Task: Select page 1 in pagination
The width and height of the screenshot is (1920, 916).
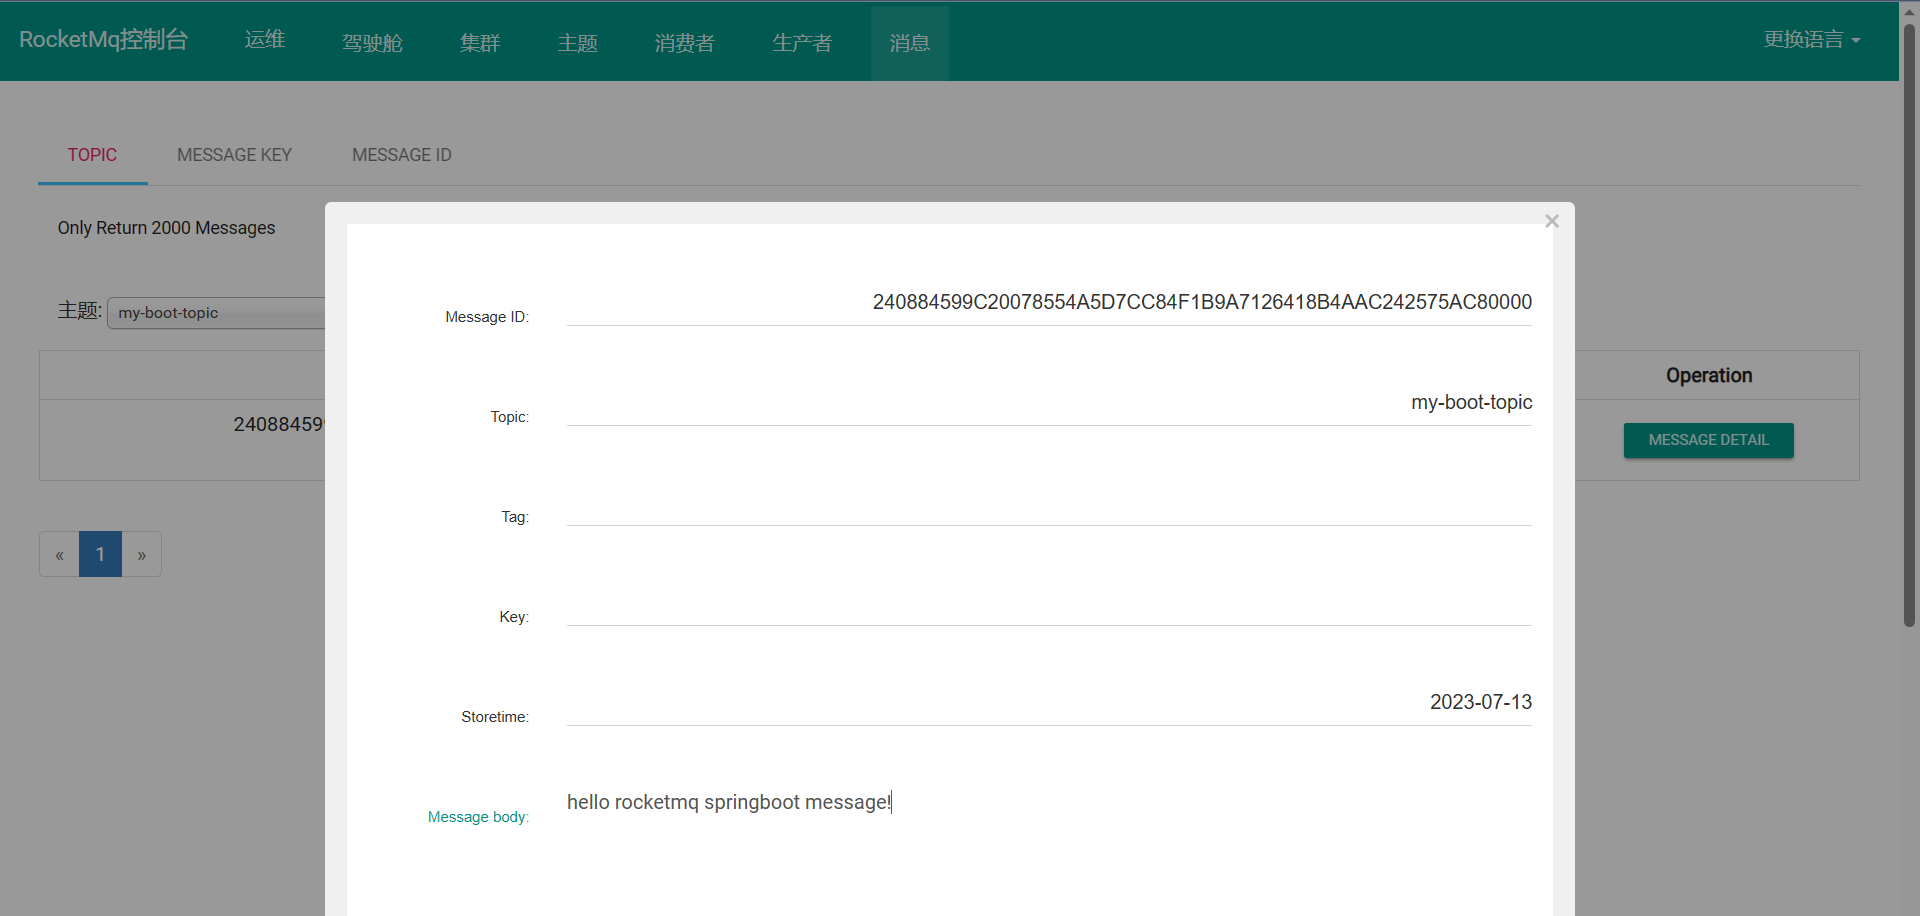Action: pyautogui.click(x=100, y=554)
